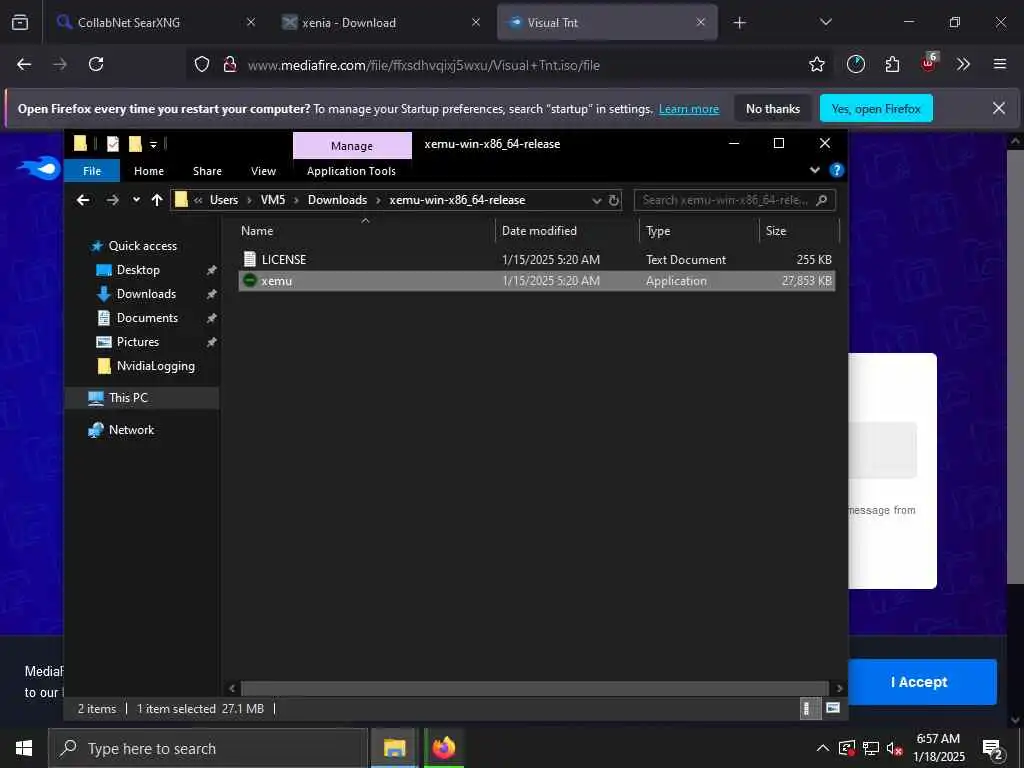Click Downloads in the breadcrumb path
This screenshot has width=1024, height=768.
[337, 200]
